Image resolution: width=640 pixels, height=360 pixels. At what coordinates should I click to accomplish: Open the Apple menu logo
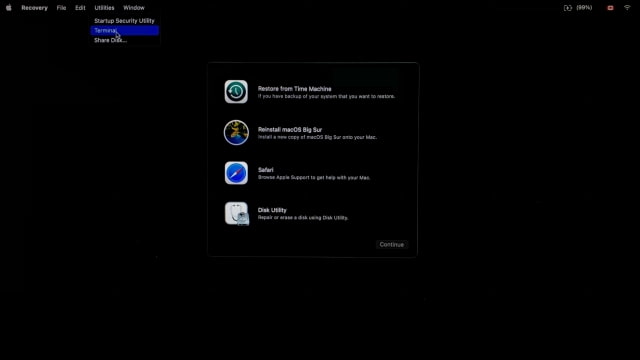point(9,8)
